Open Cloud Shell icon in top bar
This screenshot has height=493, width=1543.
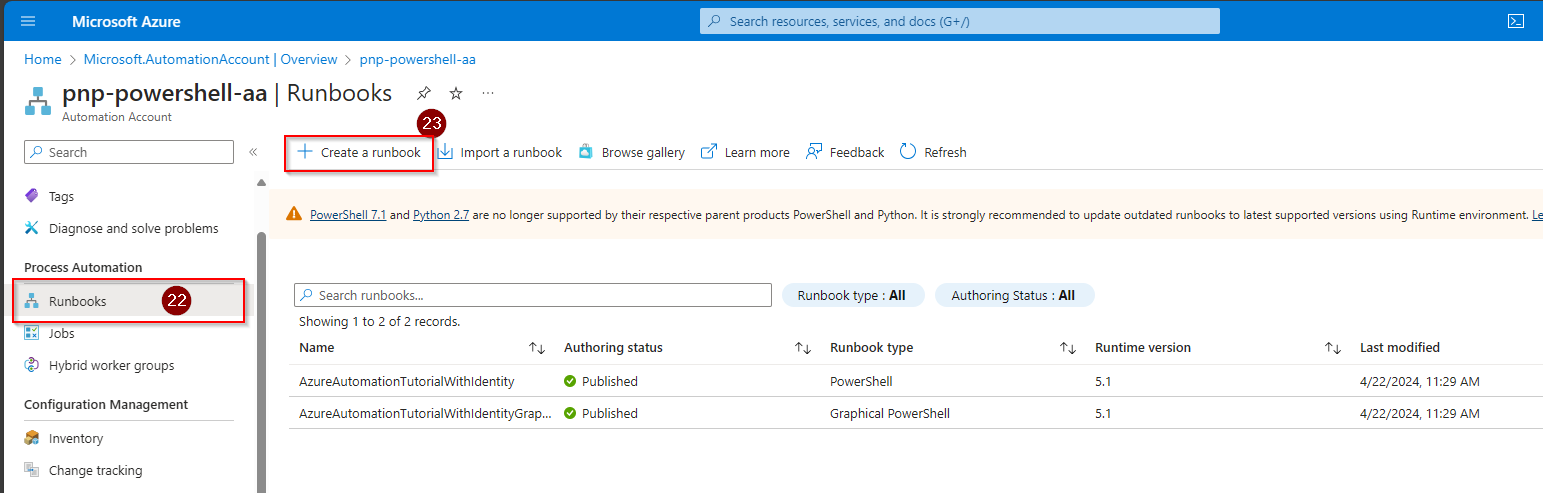point(1516,21)
